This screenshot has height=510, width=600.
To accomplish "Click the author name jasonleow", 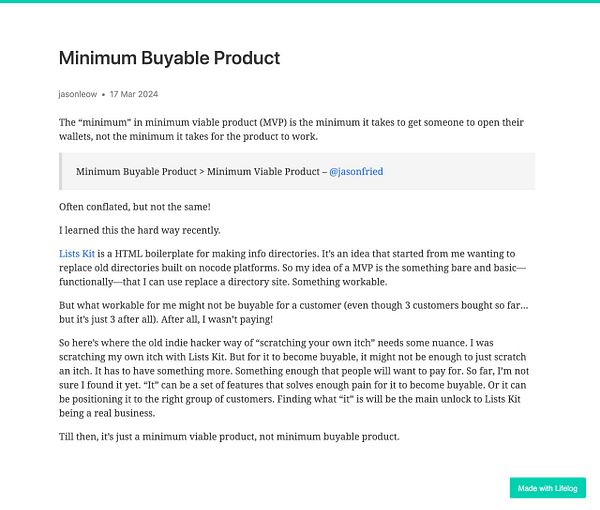I will point(78,94).
